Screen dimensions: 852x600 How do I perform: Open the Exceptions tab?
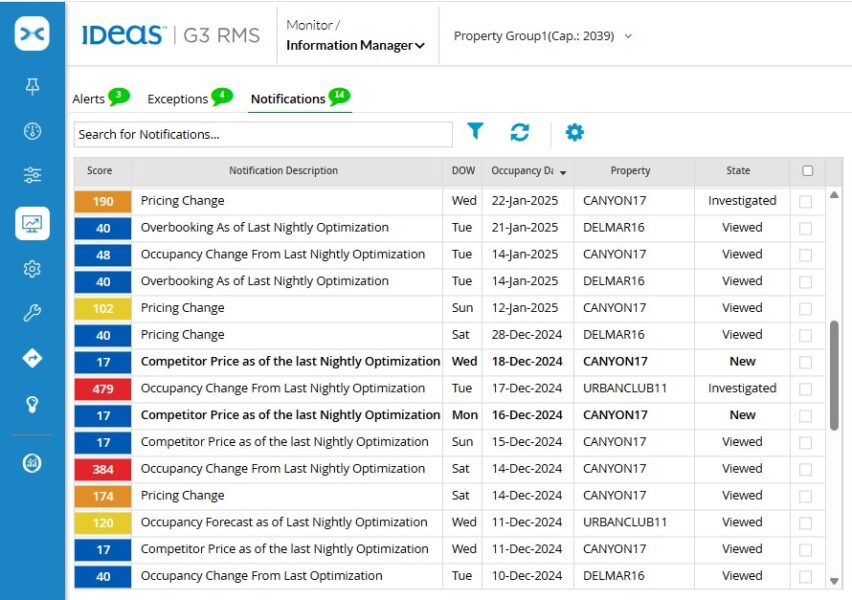coord(178,98)
